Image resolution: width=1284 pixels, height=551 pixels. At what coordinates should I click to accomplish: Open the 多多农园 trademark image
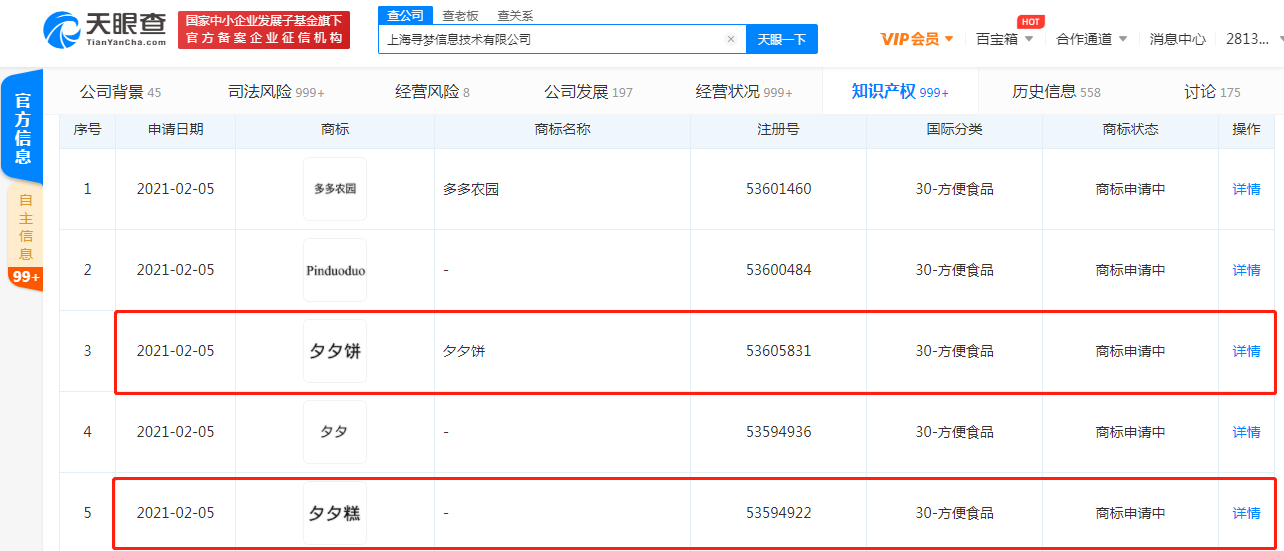point(335,189)
